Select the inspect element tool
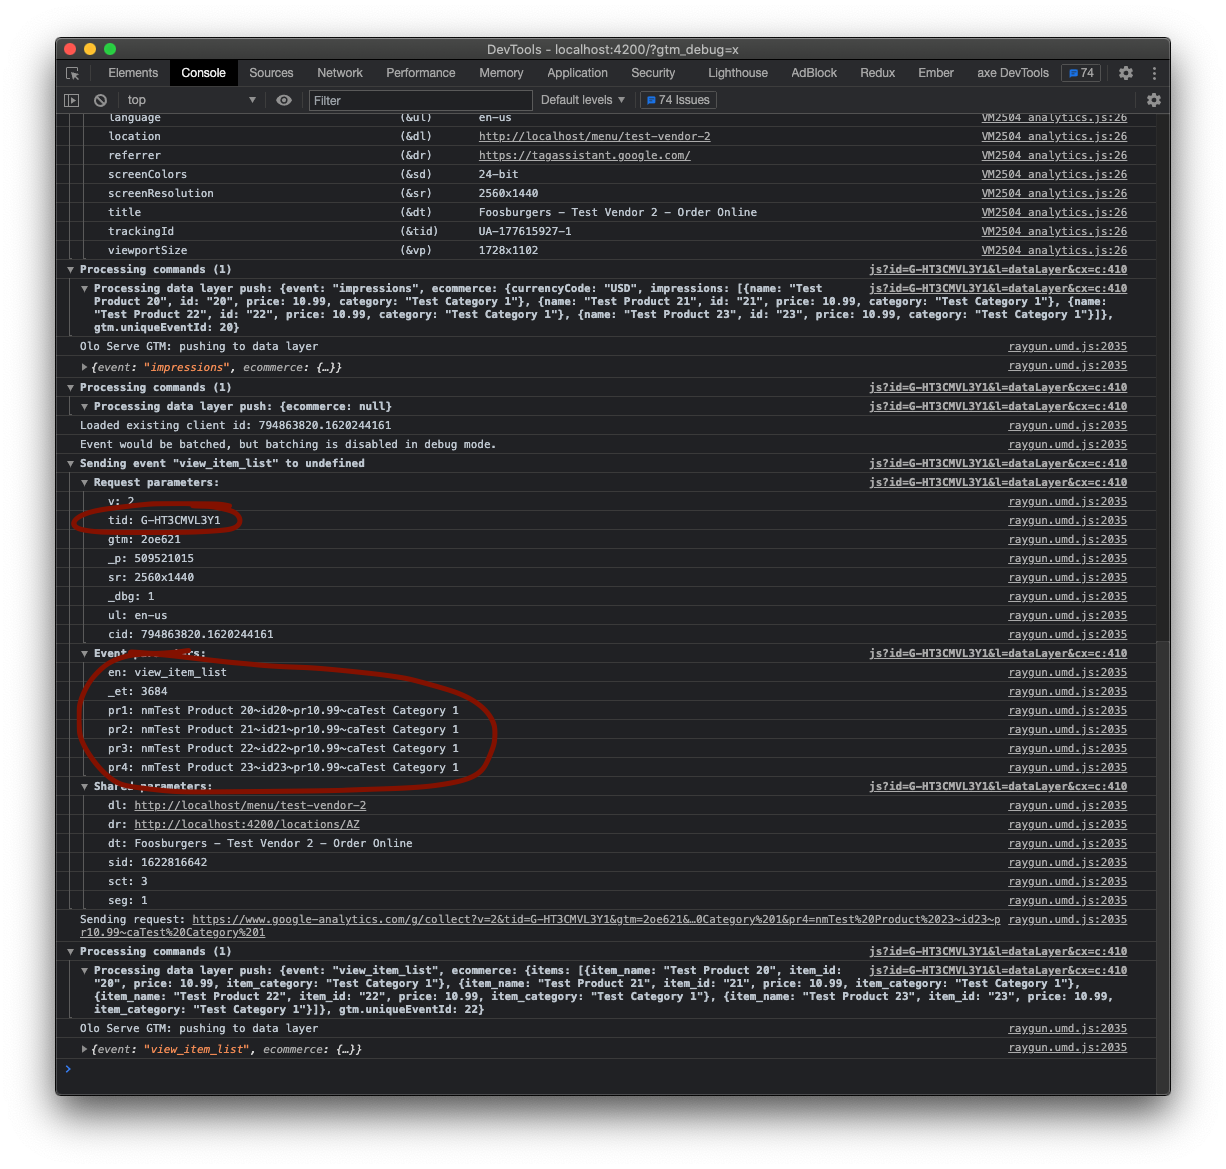The width and height of the screenshot is (1226, 1169). pos(72,73)
